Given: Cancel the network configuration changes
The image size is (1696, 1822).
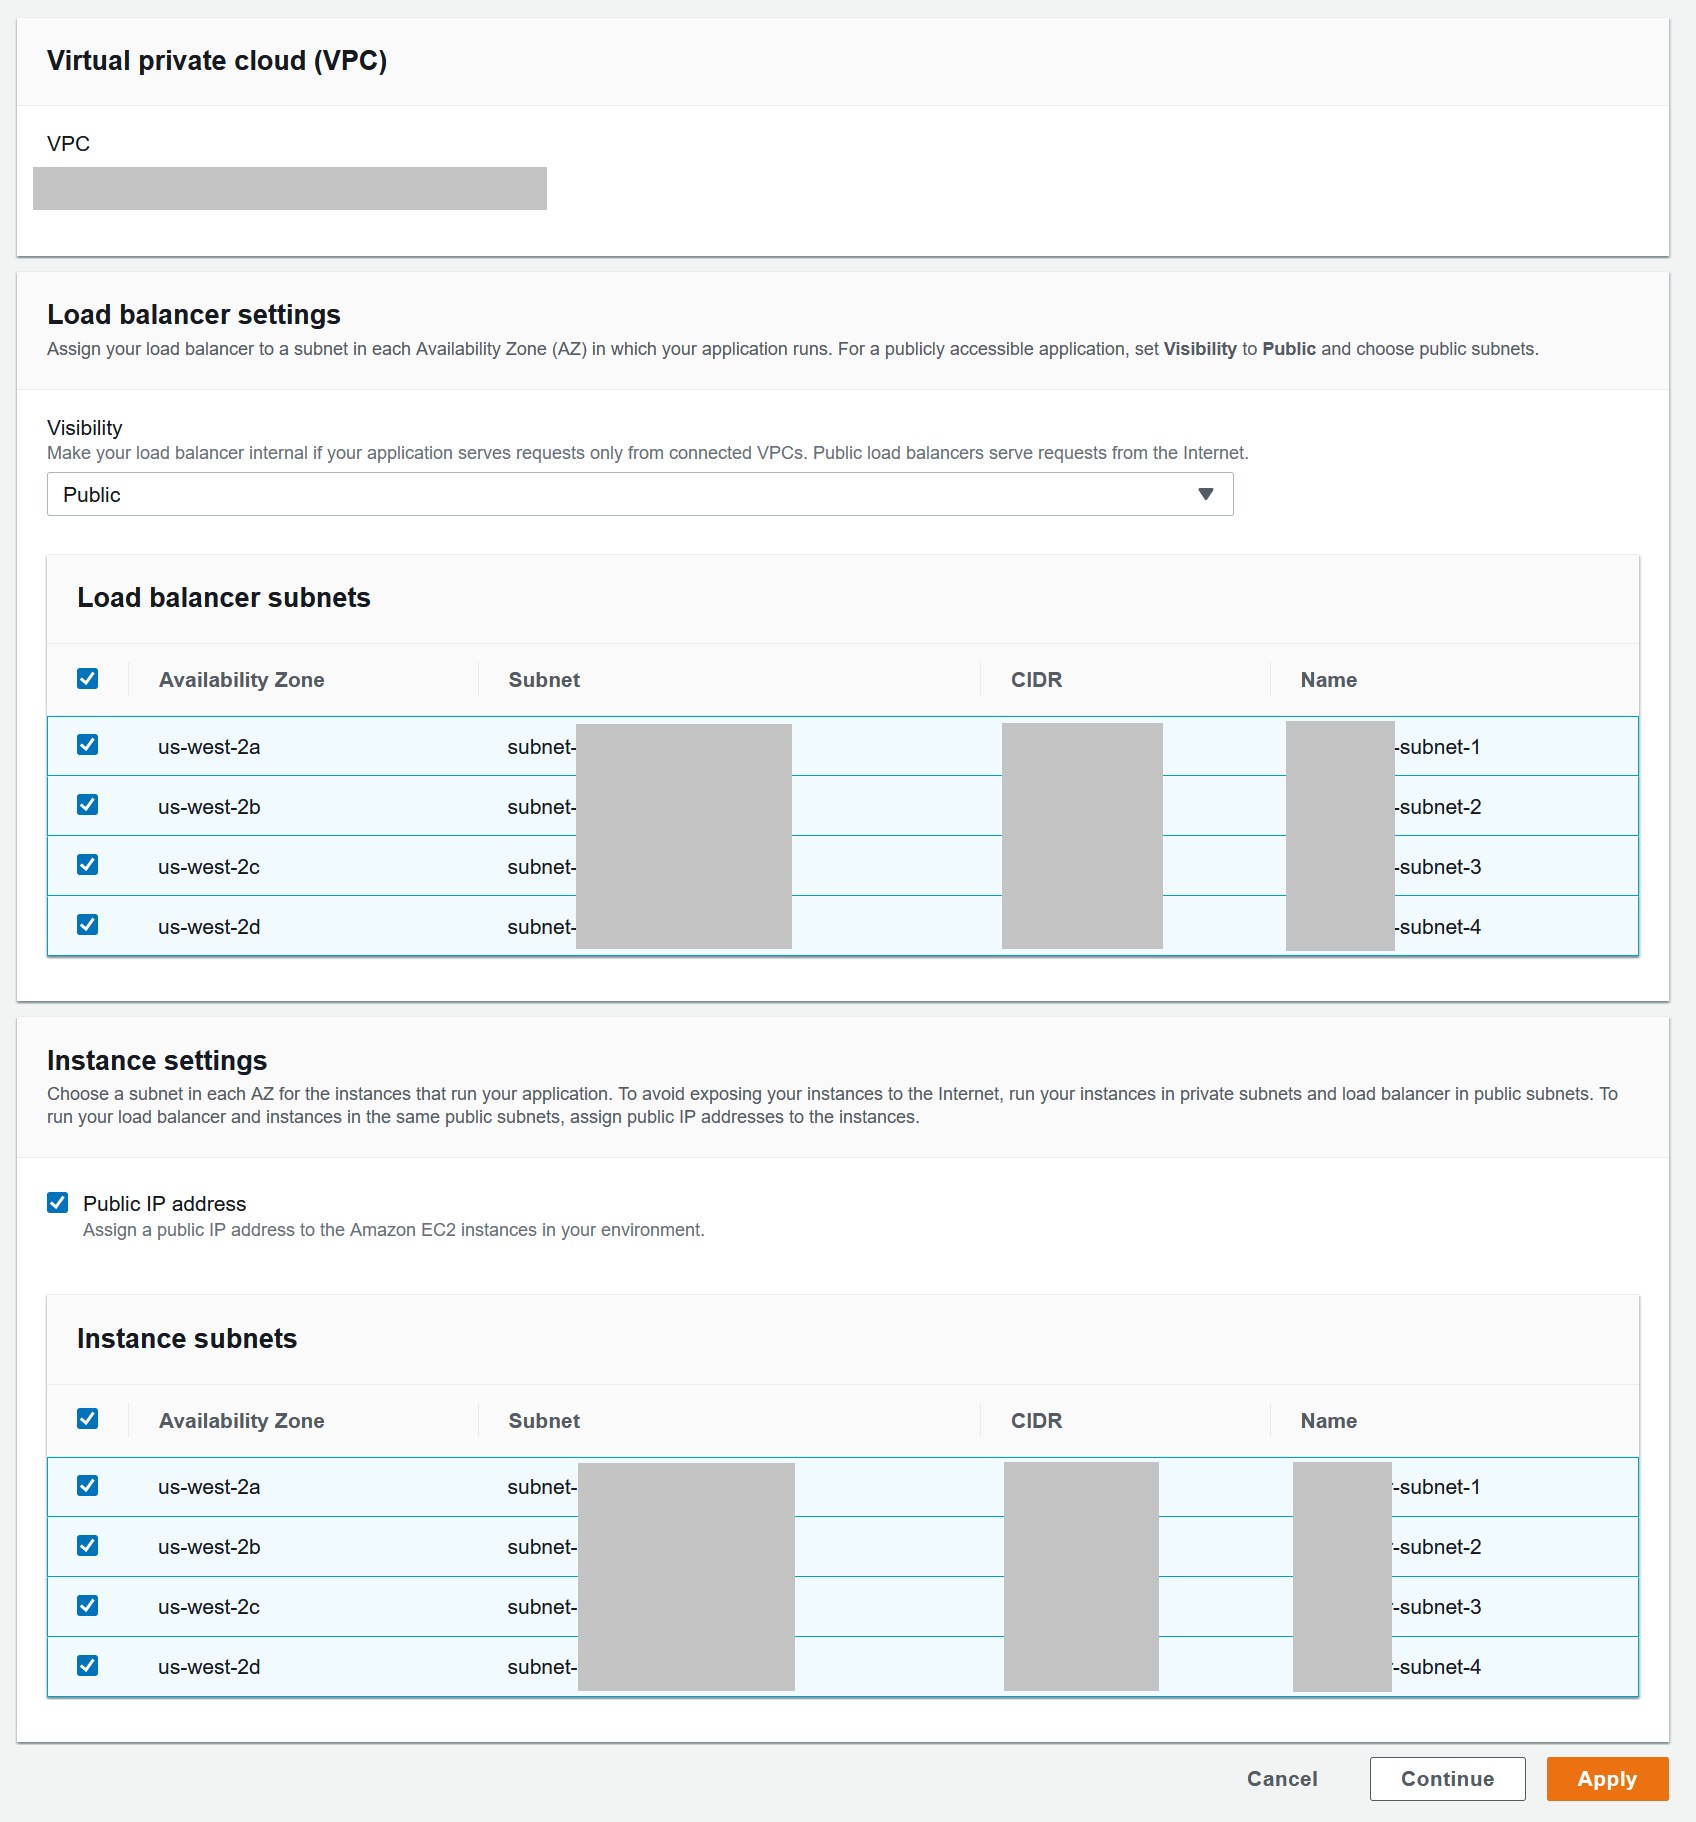Looking at the screenshot, I should pos(1282,1779).
